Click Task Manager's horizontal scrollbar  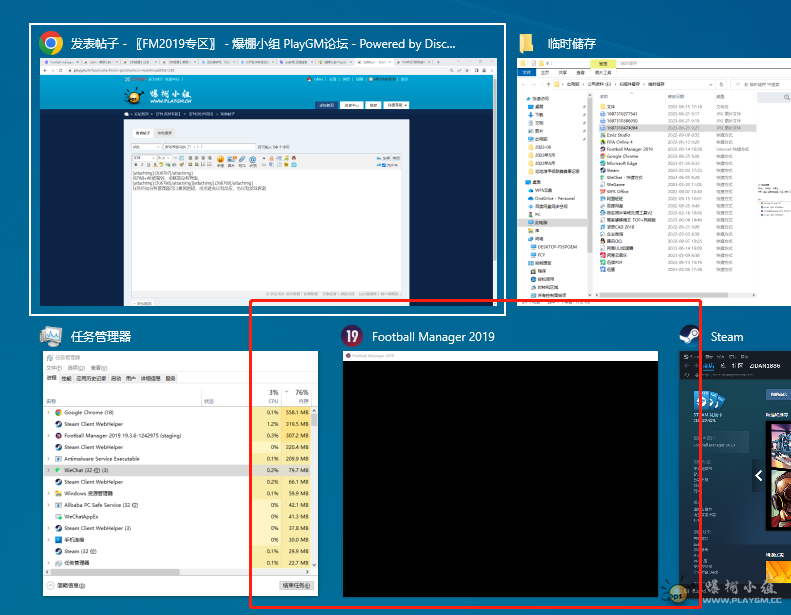point(115,571)
